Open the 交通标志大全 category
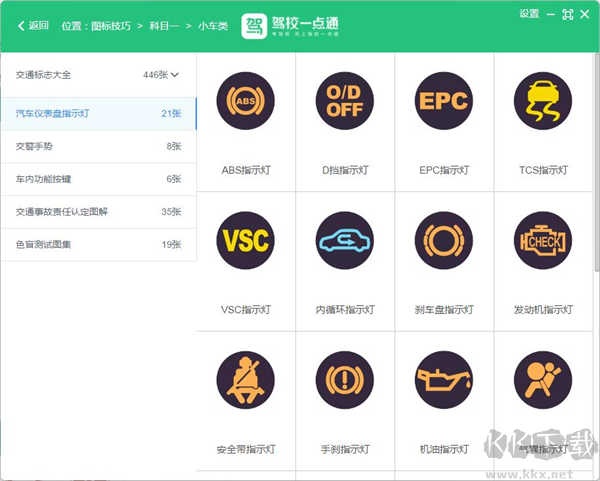Screen dimensions: 600x481 click(99, 75)
